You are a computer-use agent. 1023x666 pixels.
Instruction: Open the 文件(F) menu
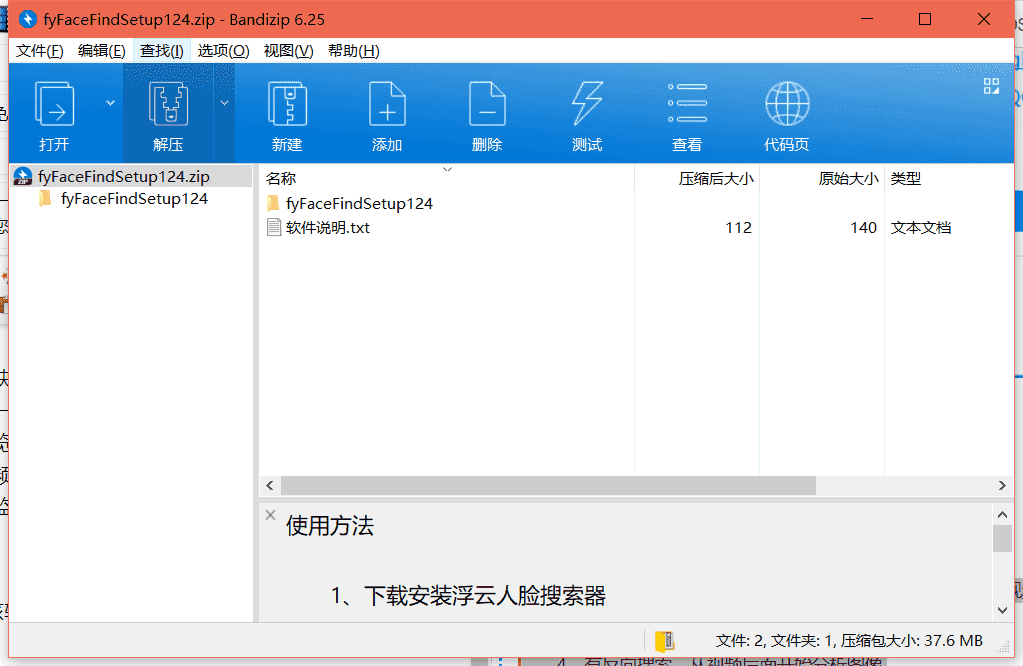point(40,51)
